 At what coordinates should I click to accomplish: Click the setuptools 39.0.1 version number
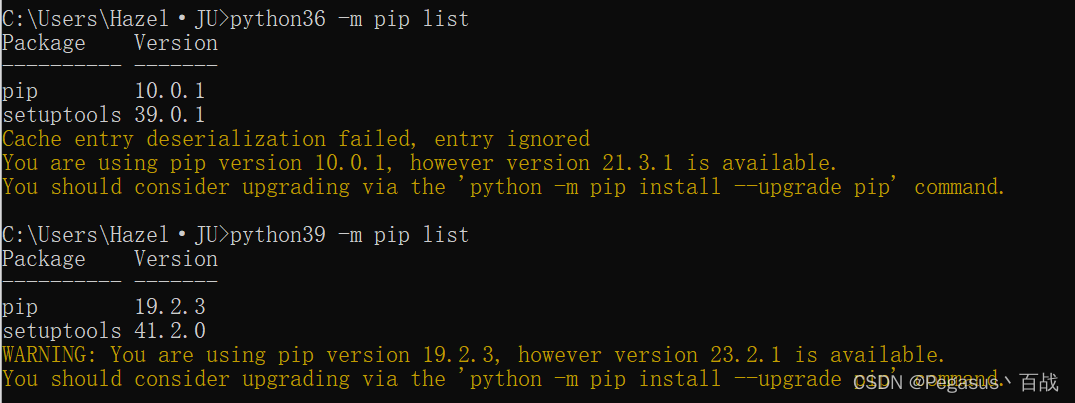pos(170,115)
